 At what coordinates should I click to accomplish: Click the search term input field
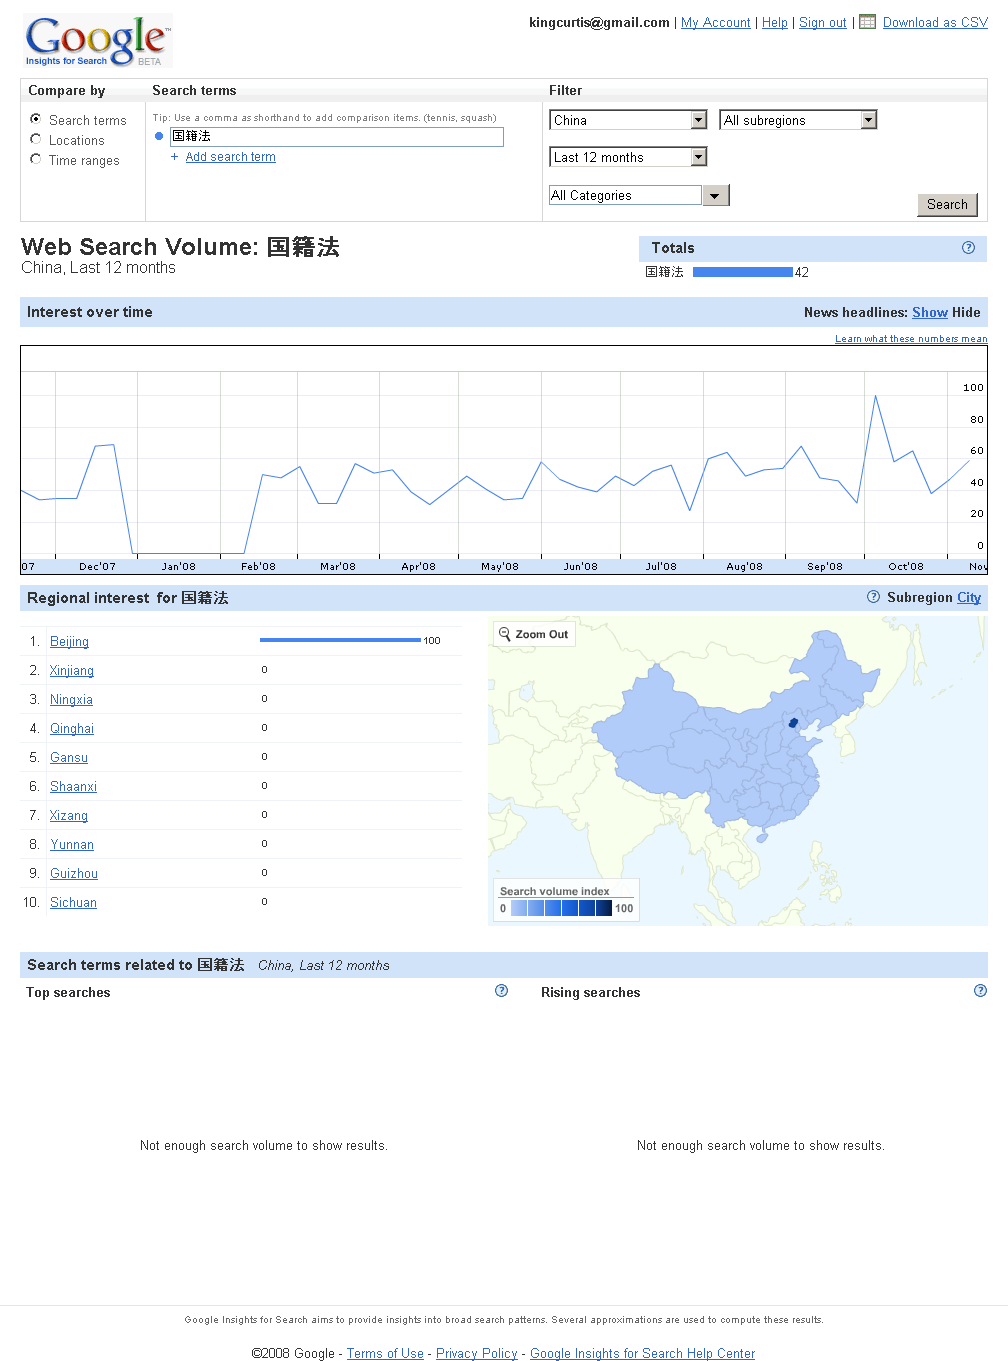tap(337, 136)
